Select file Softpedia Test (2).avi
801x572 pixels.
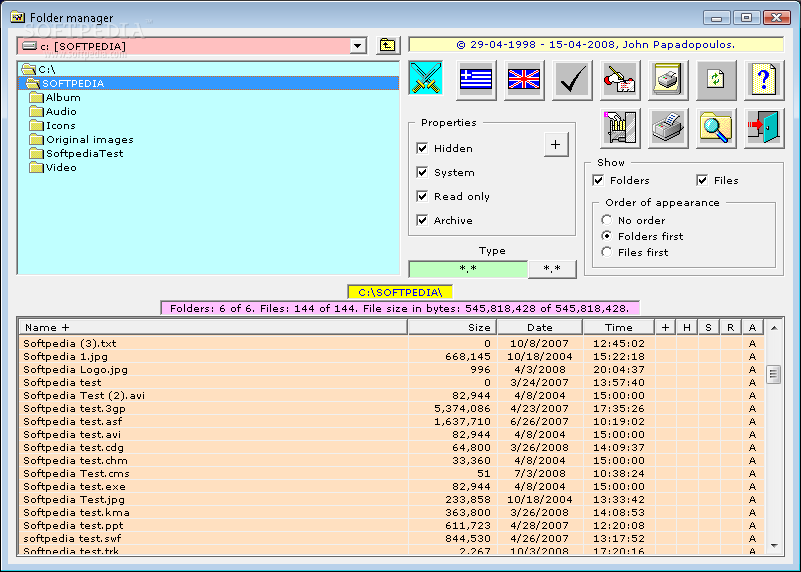391,395
